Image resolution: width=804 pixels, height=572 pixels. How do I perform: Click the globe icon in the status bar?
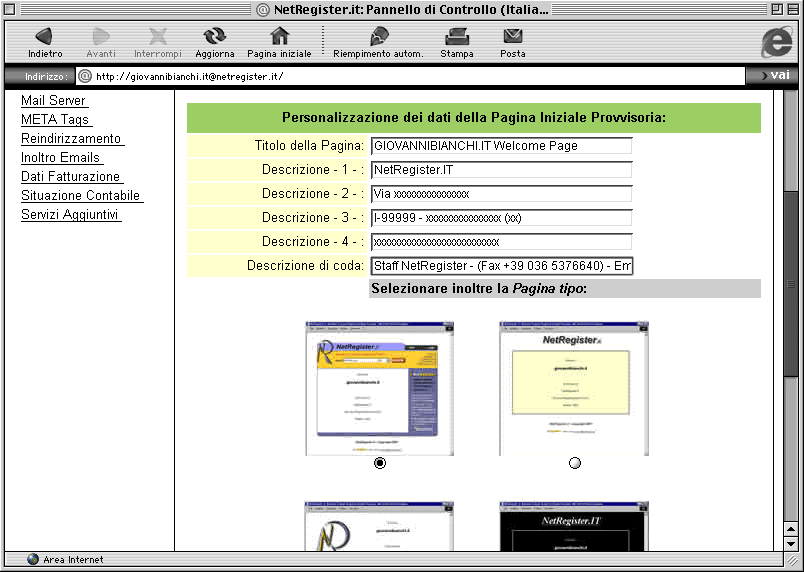point(33,559)
